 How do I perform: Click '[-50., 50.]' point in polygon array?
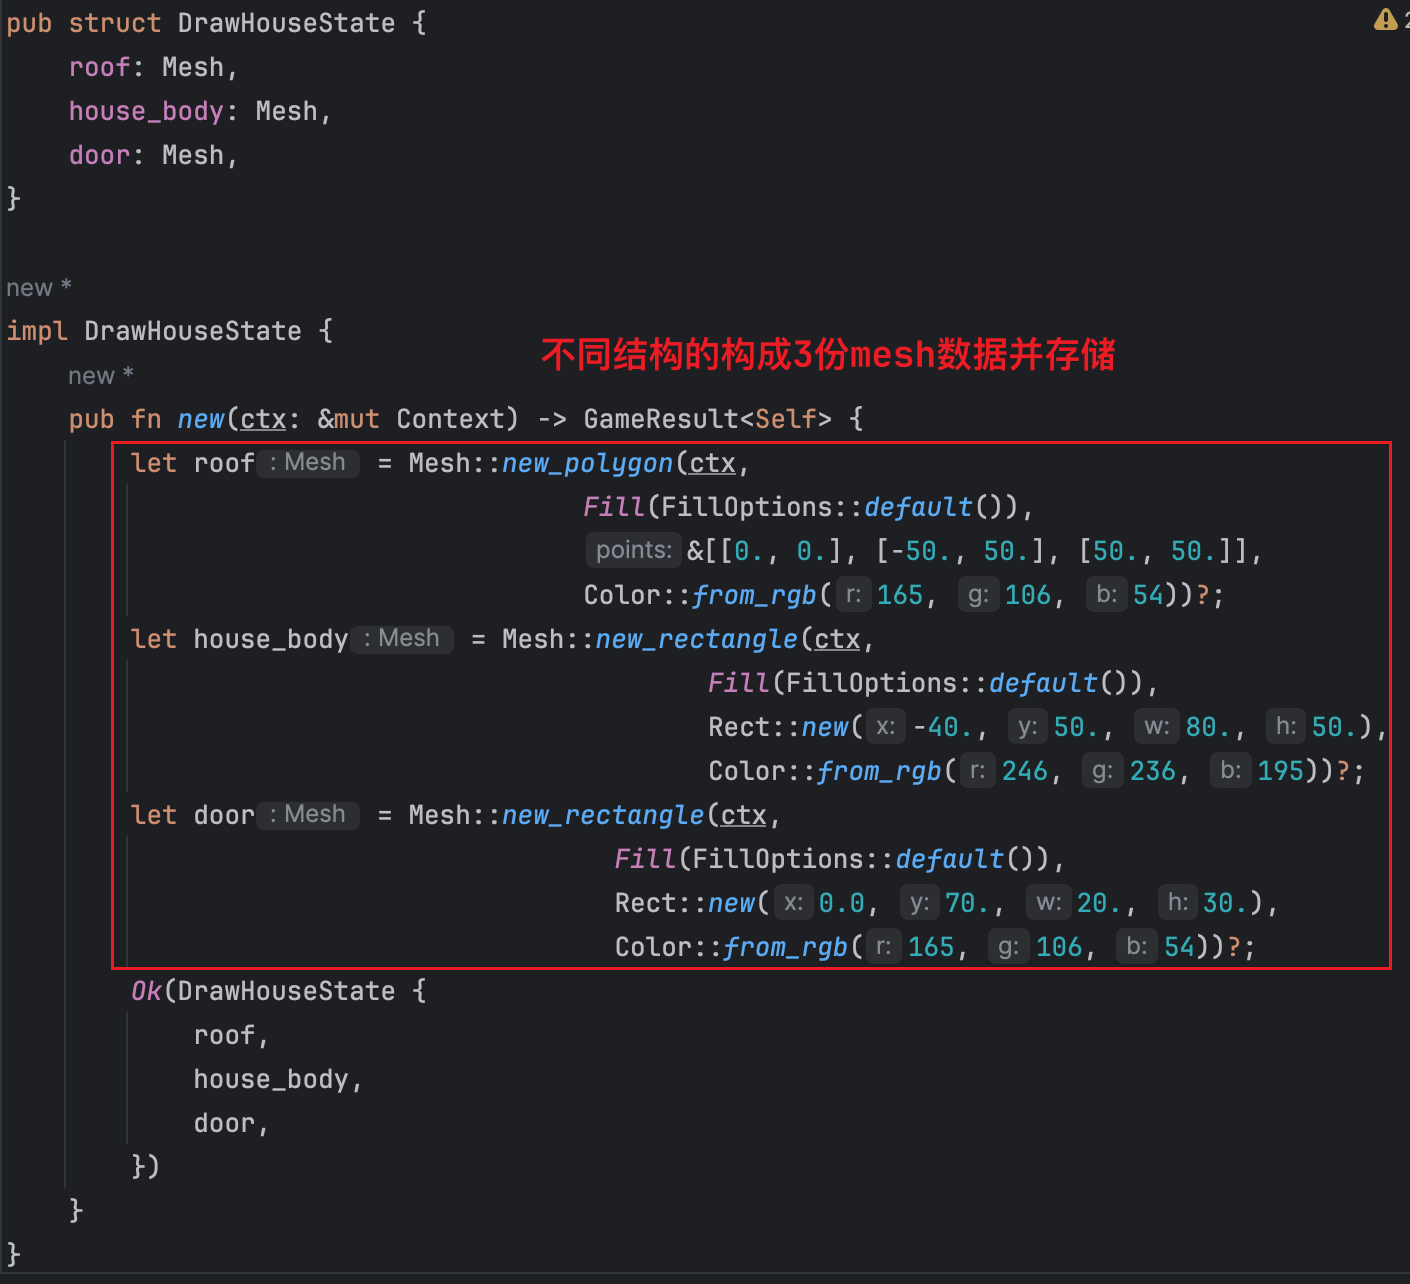click(x=962, y=551)
